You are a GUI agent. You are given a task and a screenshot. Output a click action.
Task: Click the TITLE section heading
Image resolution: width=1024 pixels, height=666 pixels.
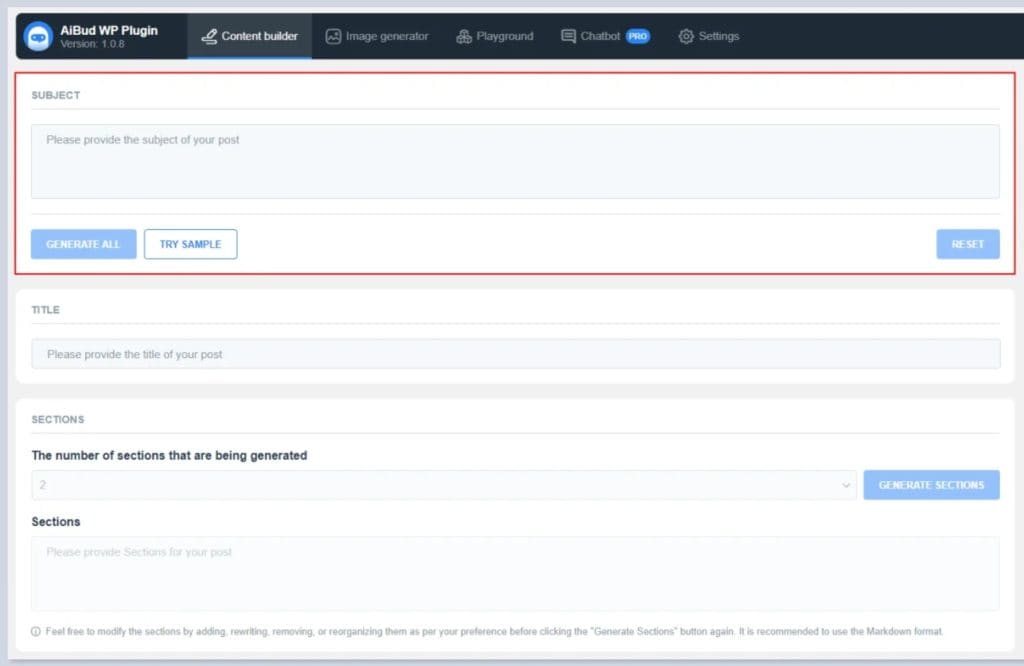click(x=46, y=309)
